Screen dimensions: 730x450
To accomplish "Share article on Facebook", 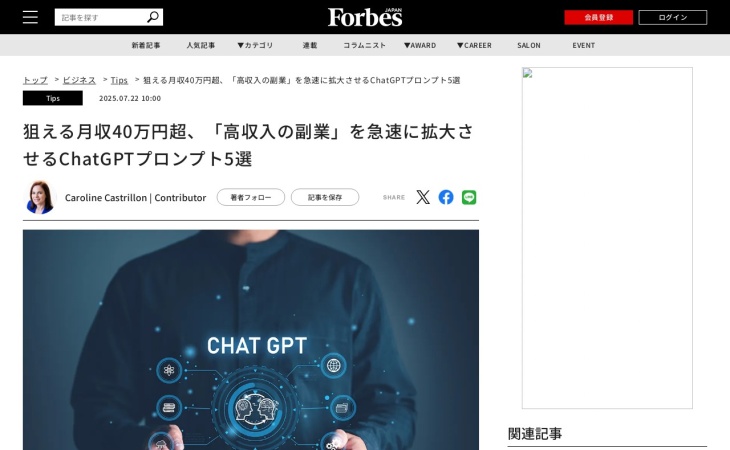I will coord(446,197).
